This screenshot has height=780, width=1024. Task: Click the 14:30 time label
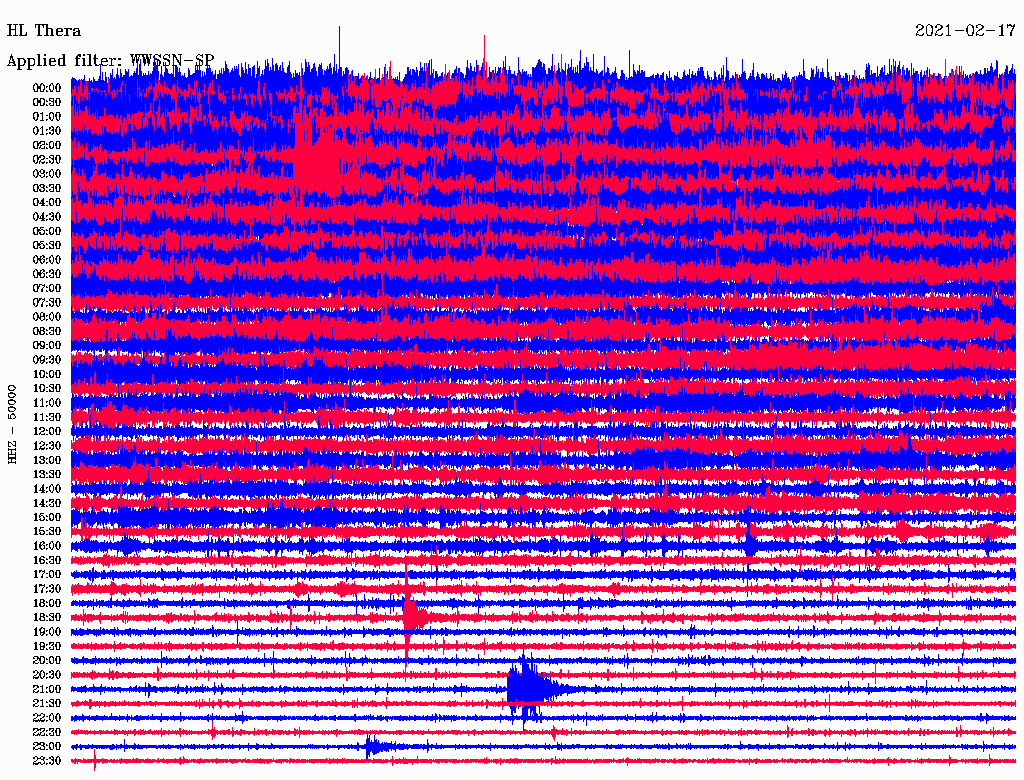47,503
